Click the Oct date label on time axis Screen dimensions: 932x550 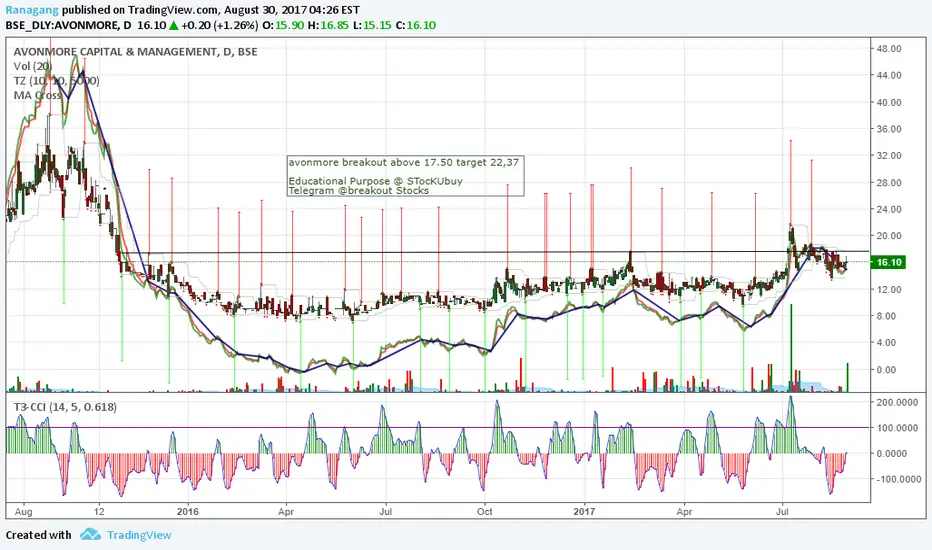click(x=484, y=511)
